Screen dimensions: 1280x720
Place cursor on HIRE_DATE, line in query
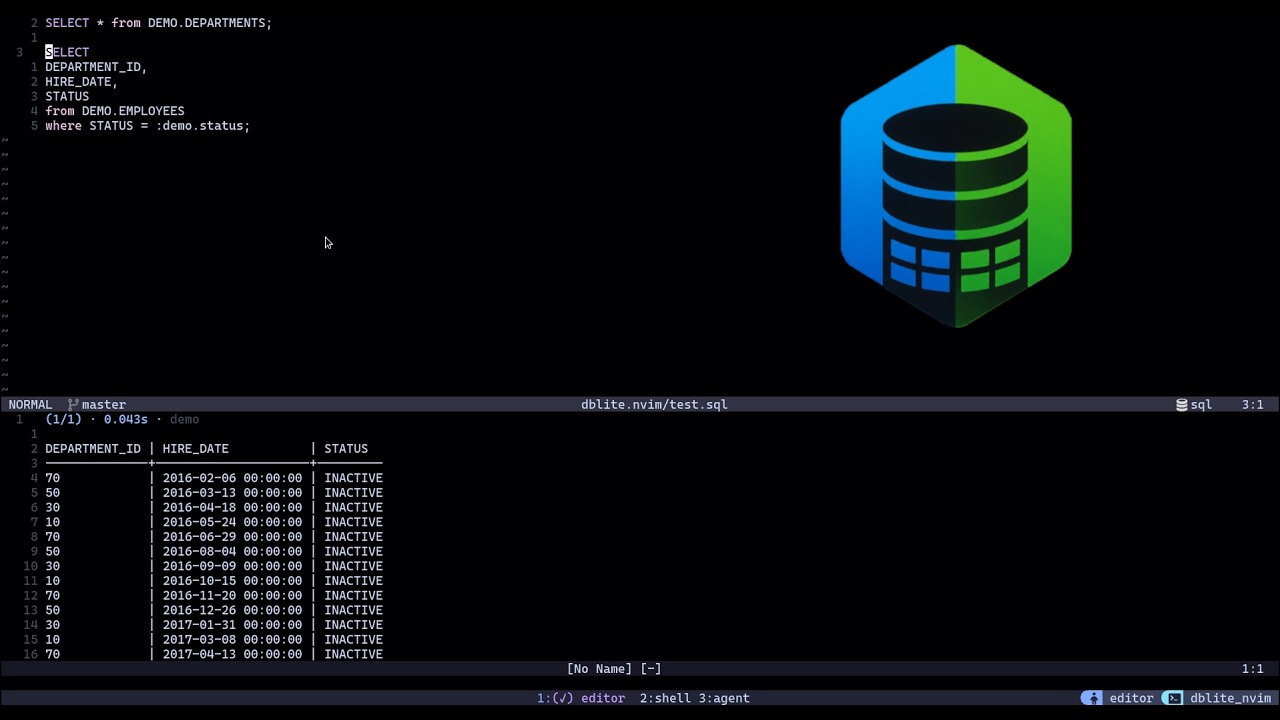(x=81, y=82)
